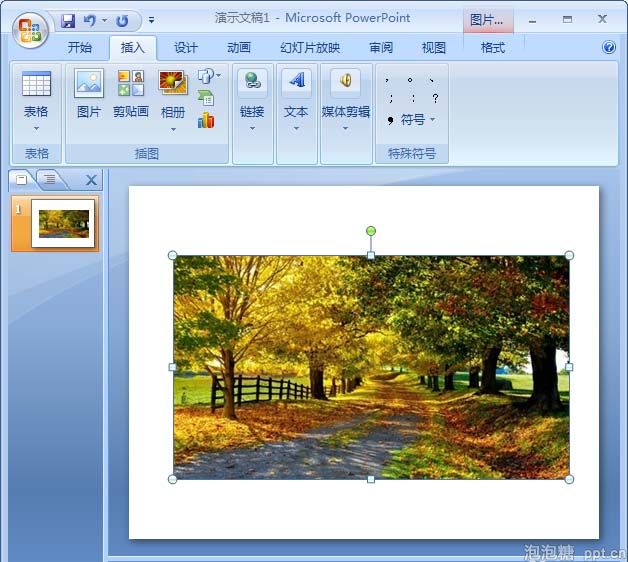Insert a chart from the ribbon
This screenshot has width=628, height=562.
206,120
